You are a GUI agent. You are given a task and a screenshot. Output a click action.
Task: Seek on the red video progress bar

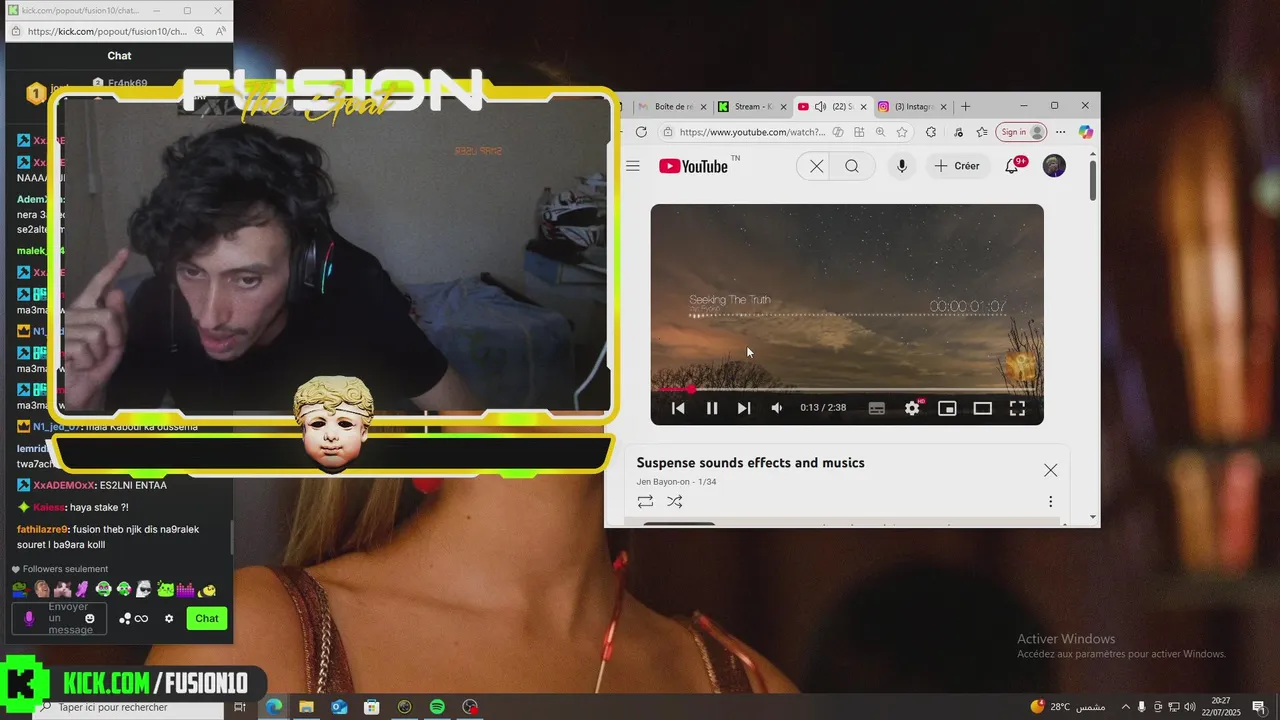[847, 389]
